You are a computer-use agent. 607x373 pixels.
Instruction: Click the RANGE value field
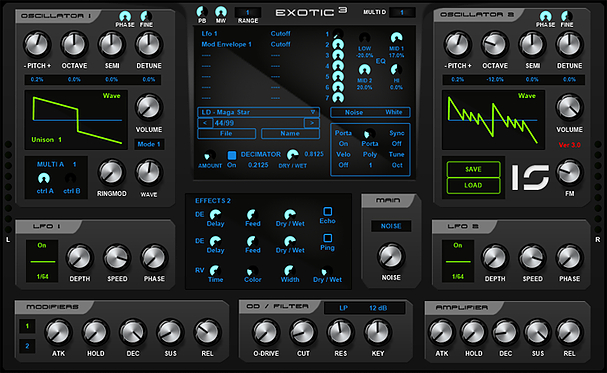pyautogui.click(x=248, y=12)
